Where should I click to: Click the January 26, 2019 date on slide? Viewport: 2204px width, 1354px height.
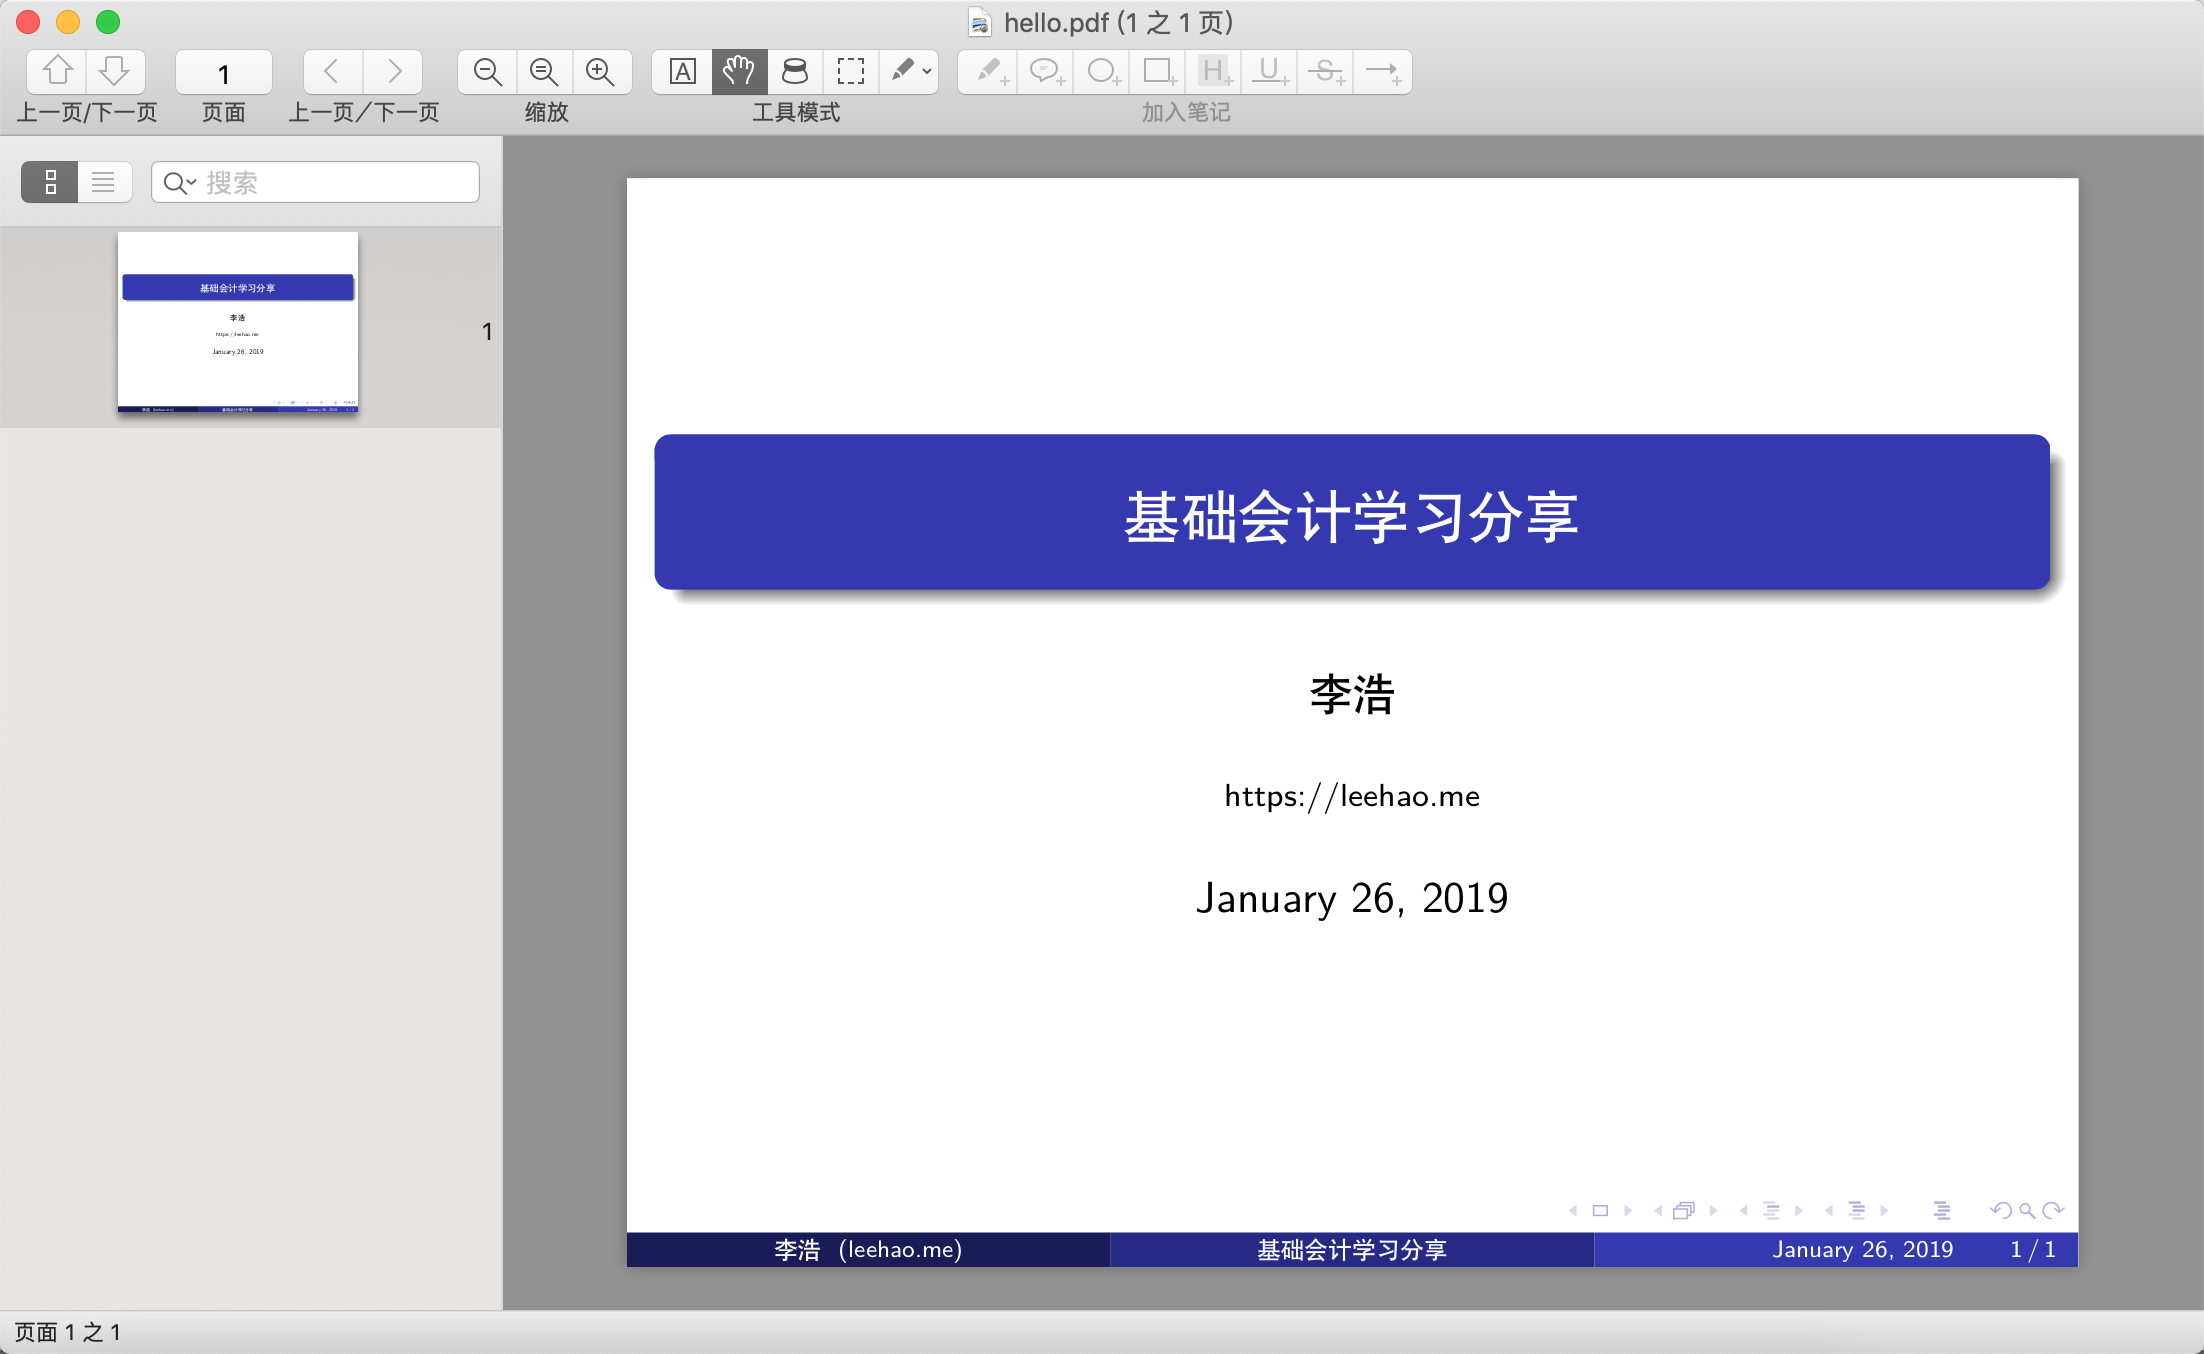[1352, 898]
